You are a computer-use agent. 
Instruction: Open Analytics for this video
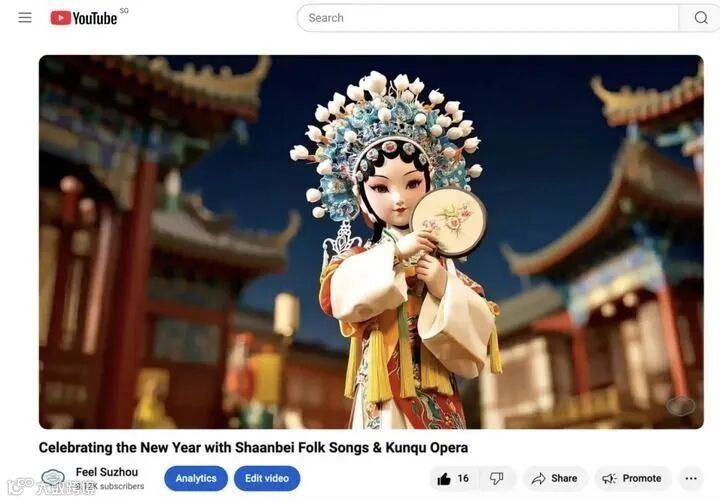click(196, 479)
